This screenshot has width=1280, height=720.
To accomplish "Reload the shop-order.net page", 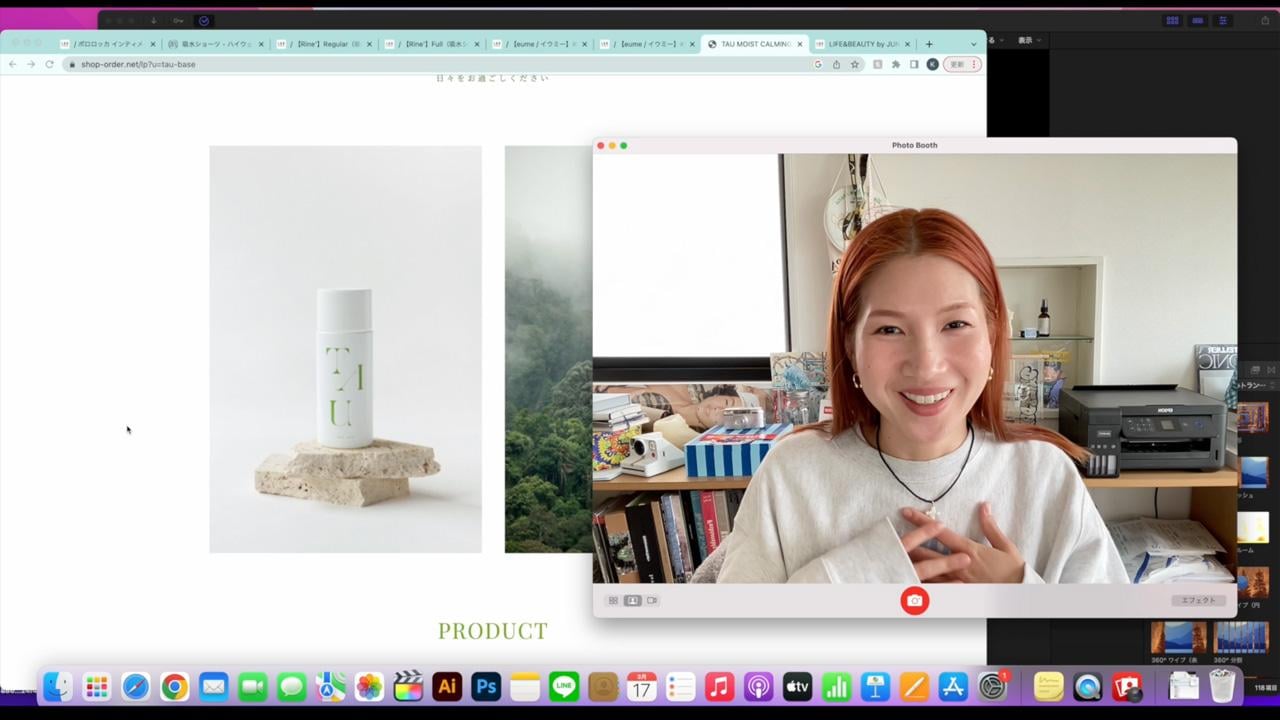I will (x=49, y=64).
